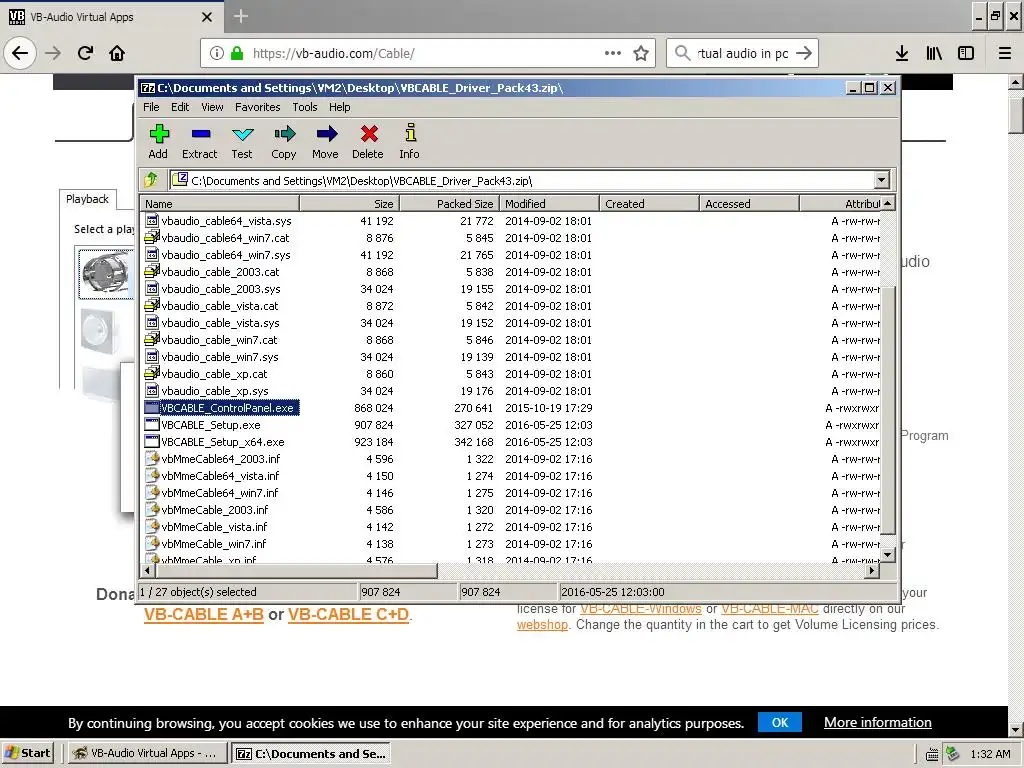The image size is (1024, 768).
Task: Open Firefox hamburger menu
Action: click(x=1005, y=53)
